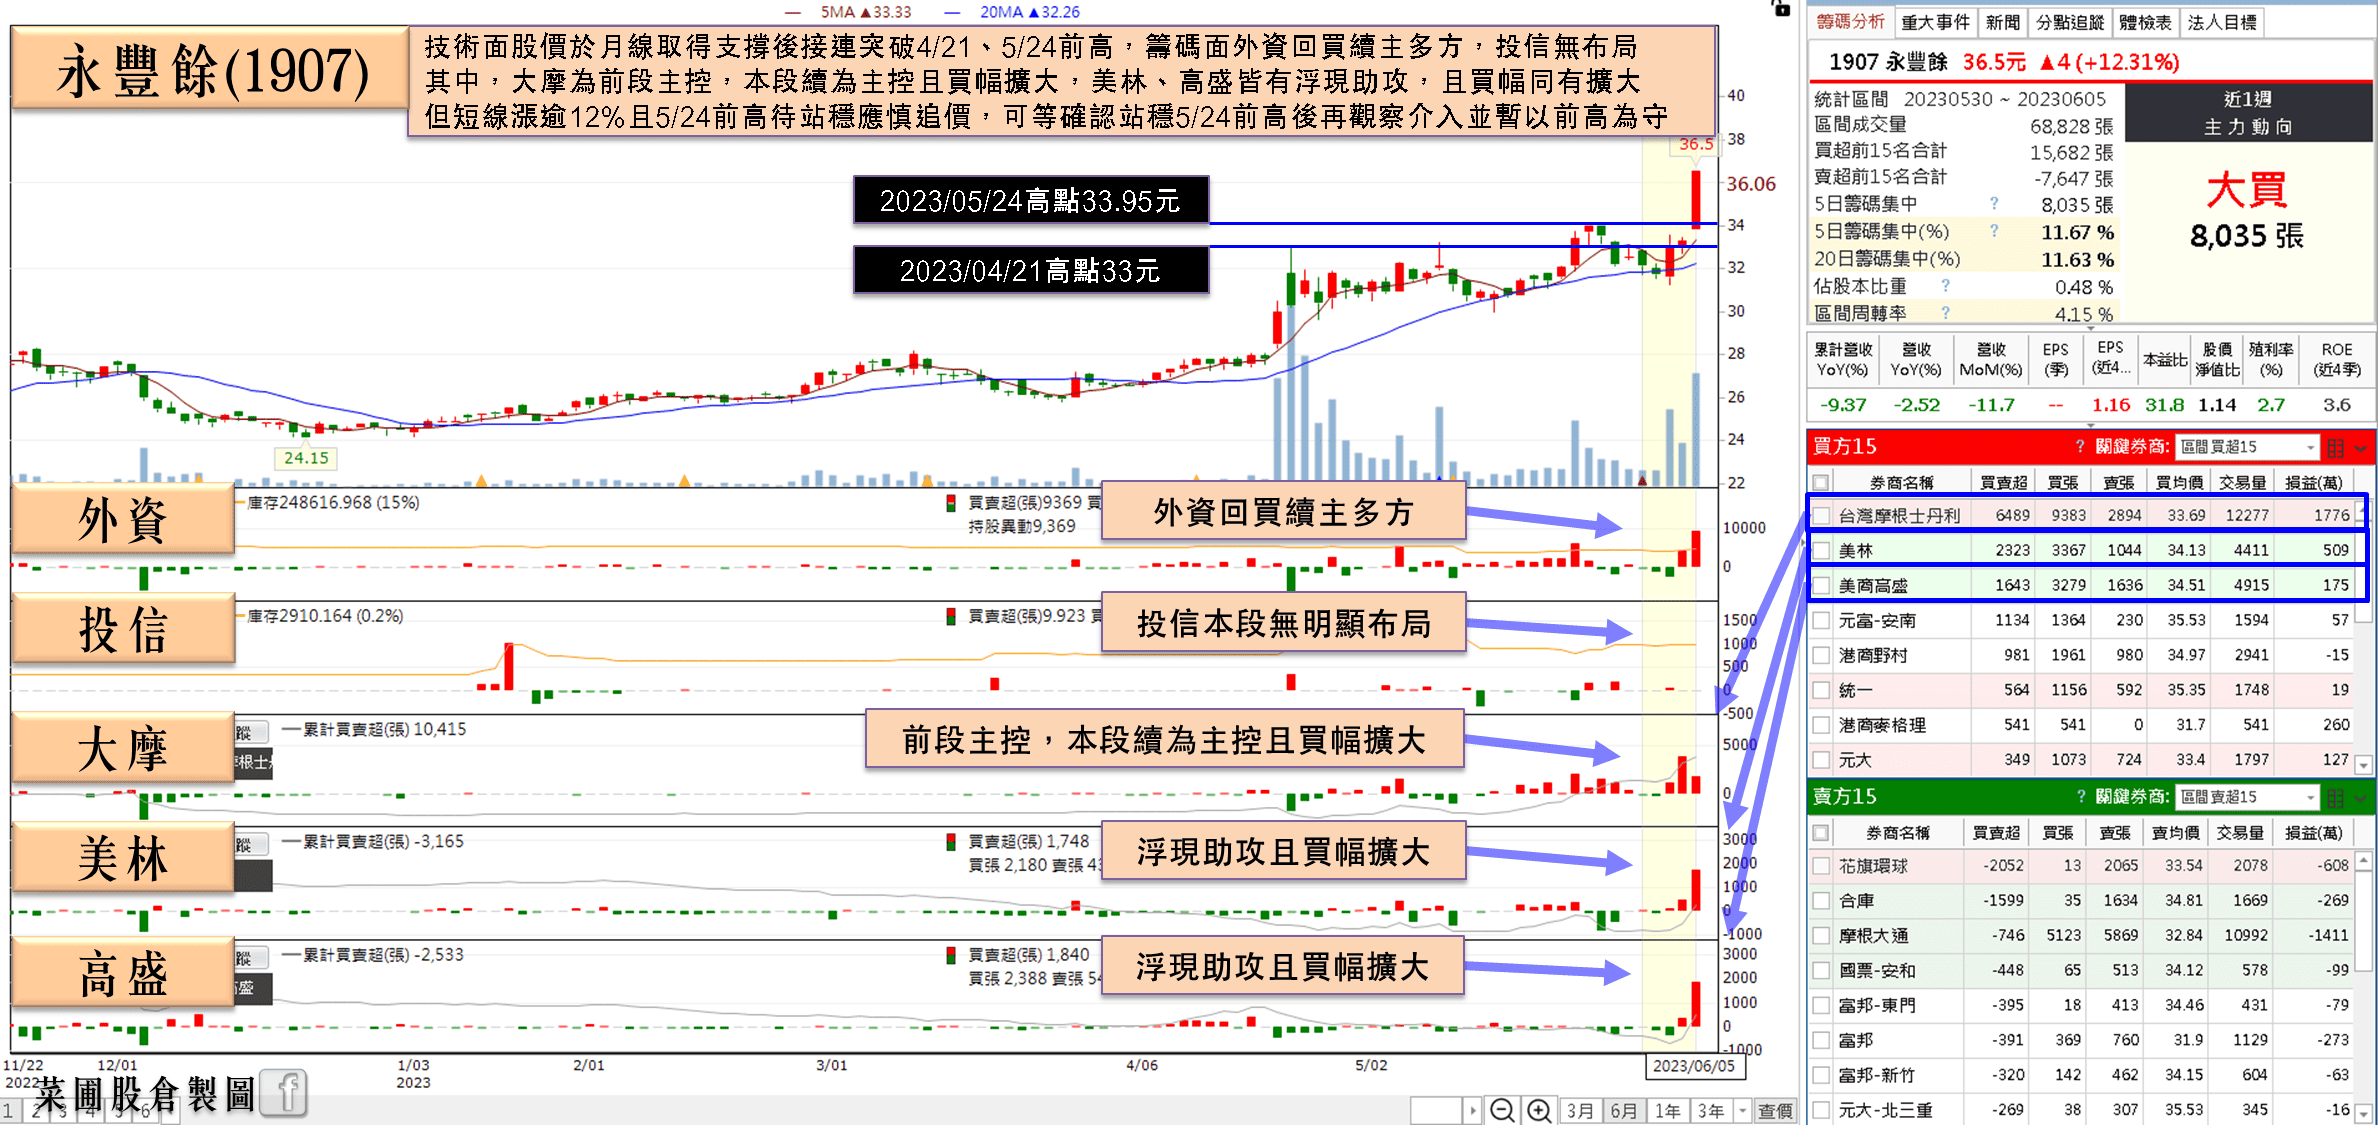Select 富邦-東門 seller row name
The height and width of the screenshot is (1147, 2378).
pos(1877,1005)
